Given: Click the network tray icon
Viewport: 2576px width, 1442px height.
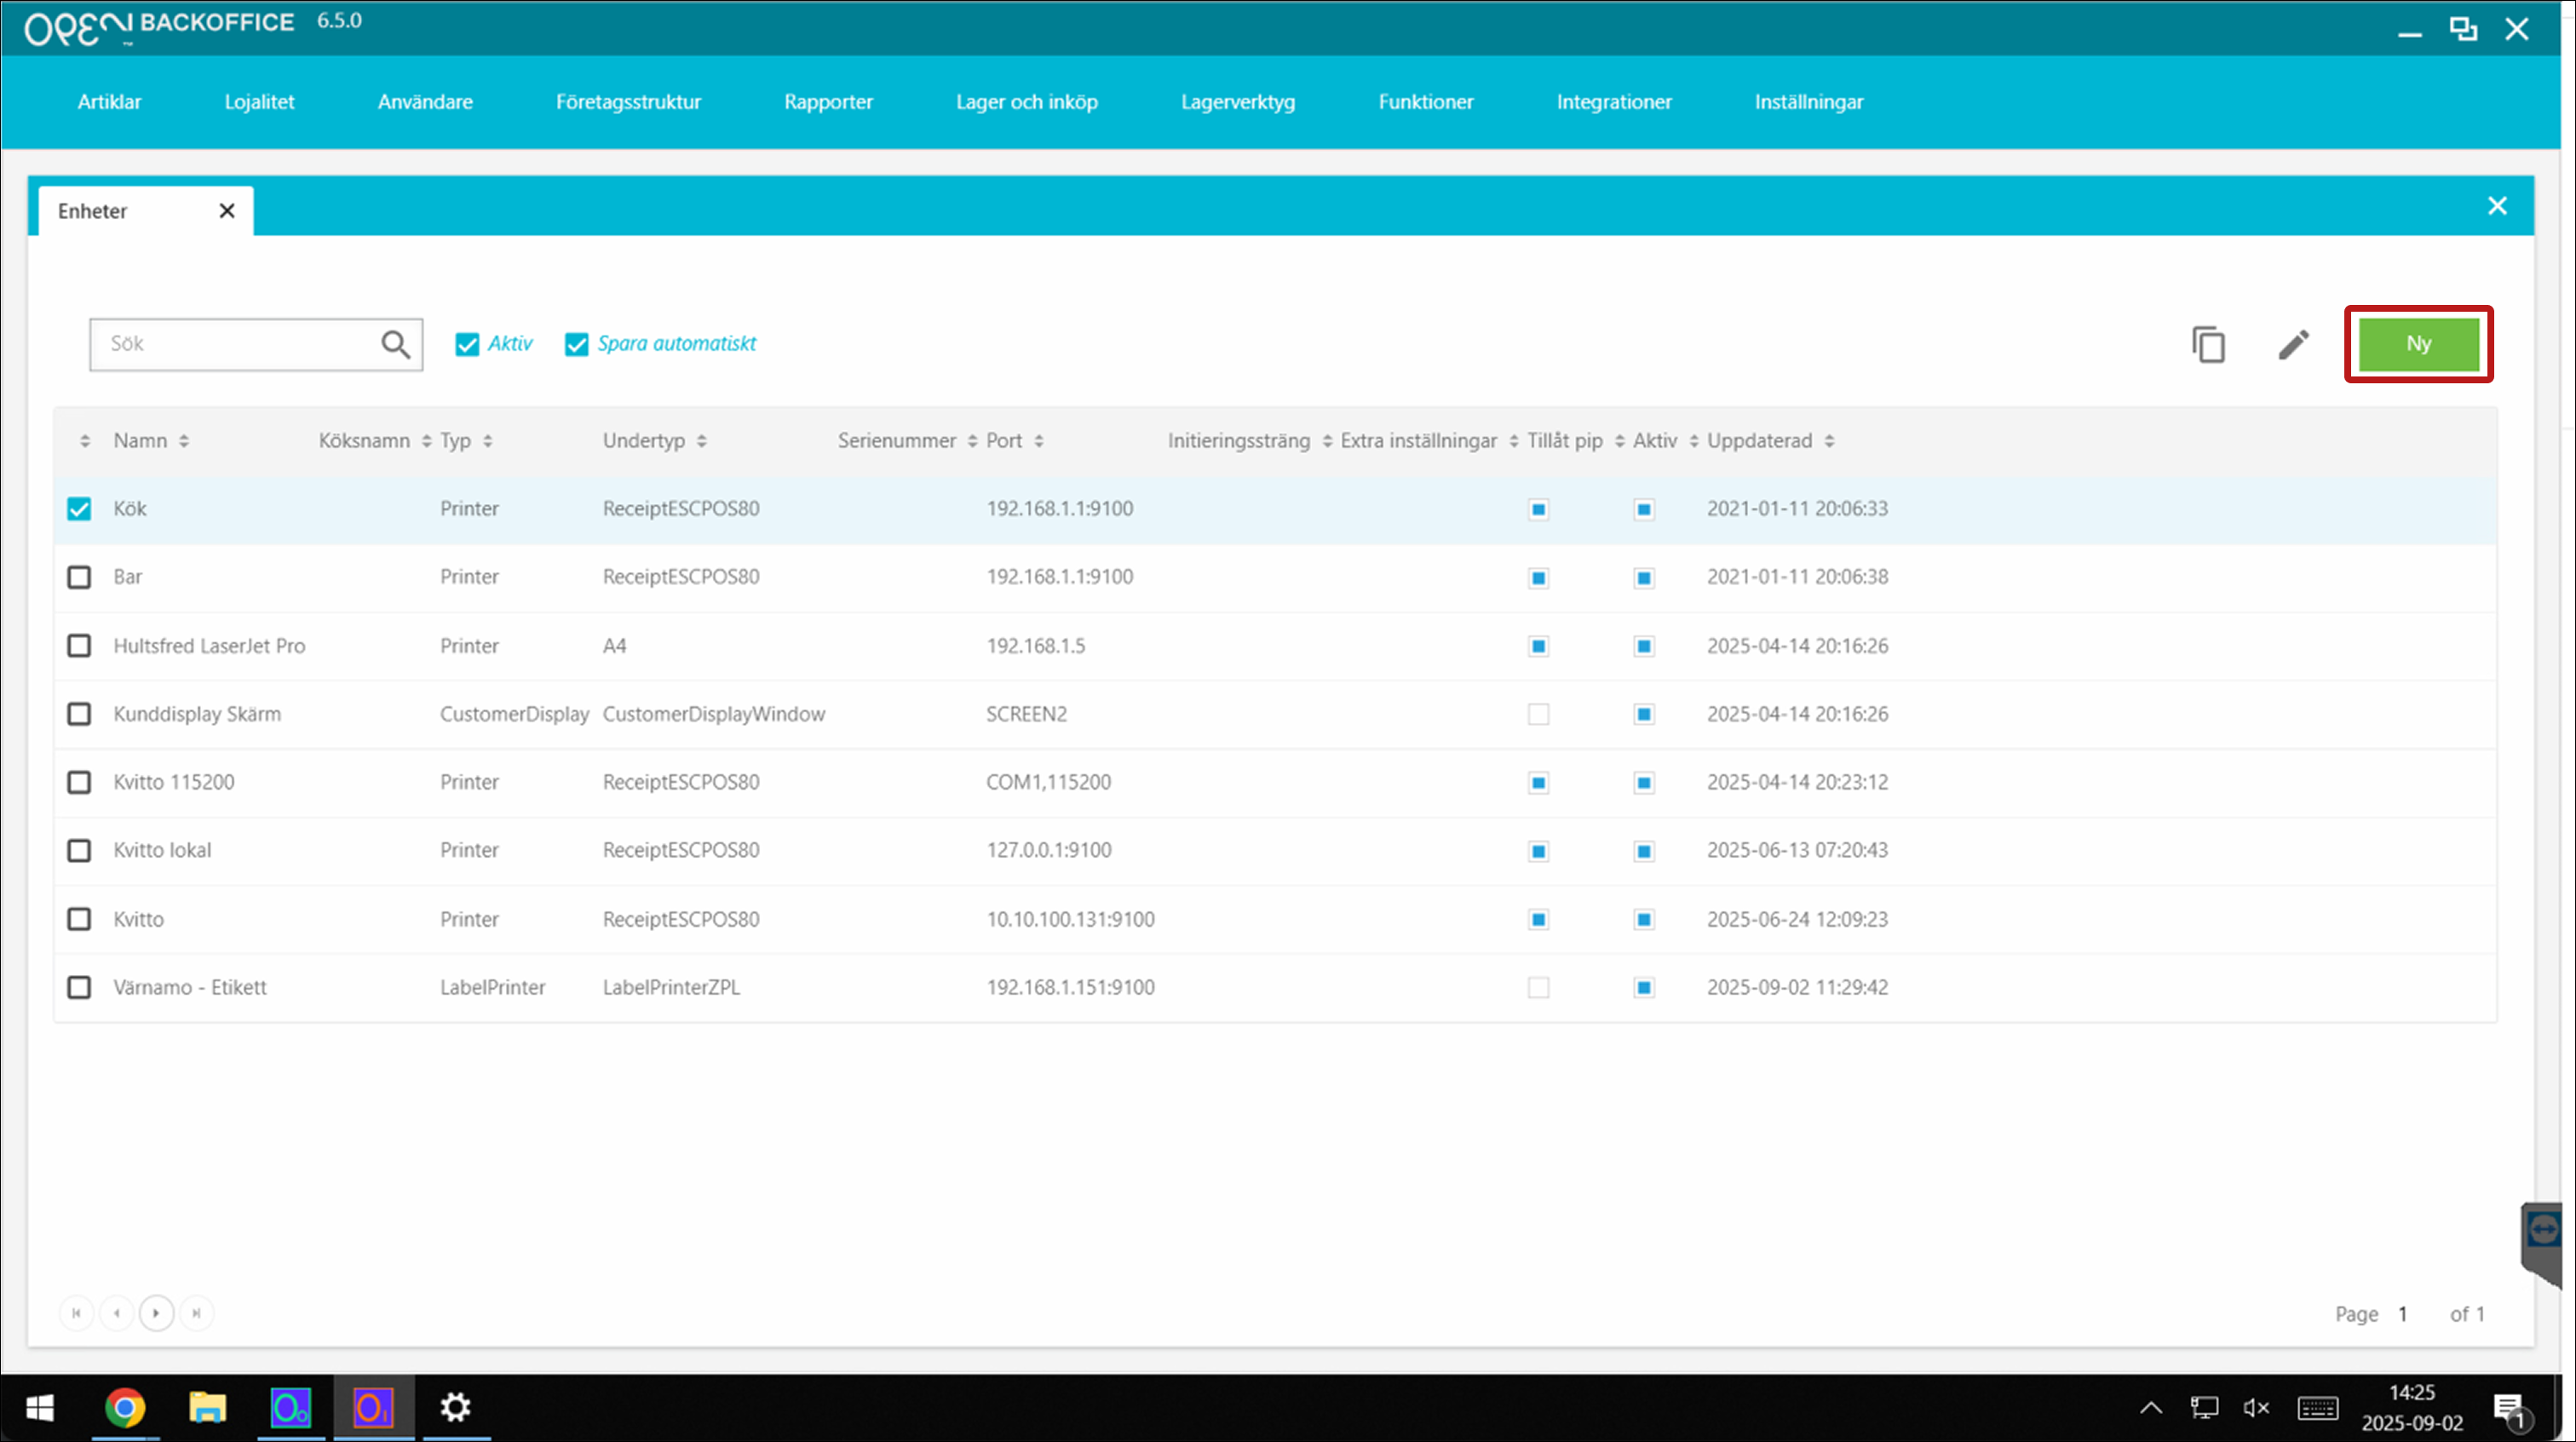Looking at the screenshot, I should click(x=2204, y=1408).
